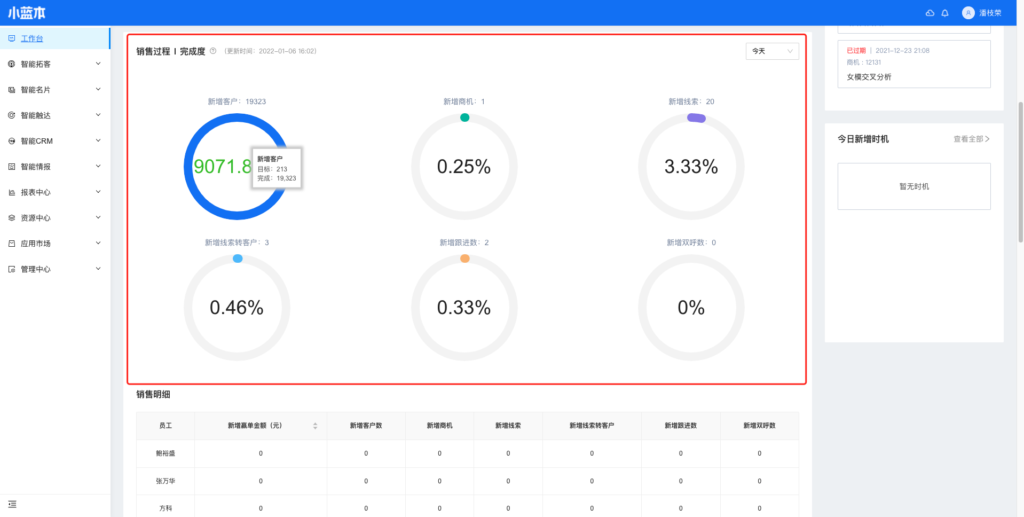Open notifications via the bell icon
Image resolution: width=1024 pixels, height=517 pixels.
[x=944, y=13]
